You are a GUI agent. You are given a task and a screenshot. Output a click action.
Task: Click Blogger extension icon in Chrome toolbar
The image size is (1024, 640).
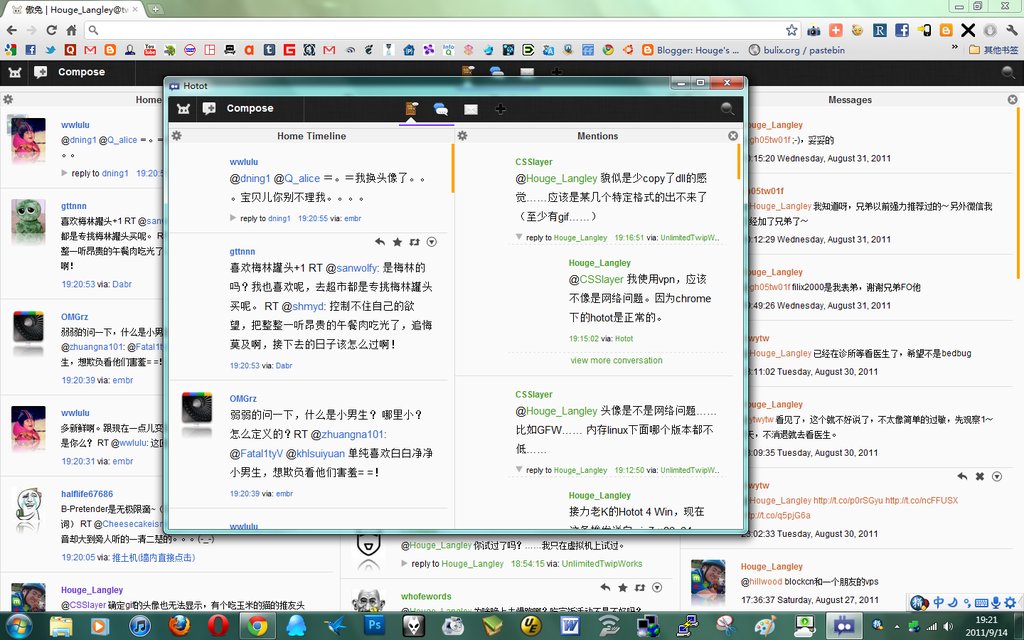point(946,30)
